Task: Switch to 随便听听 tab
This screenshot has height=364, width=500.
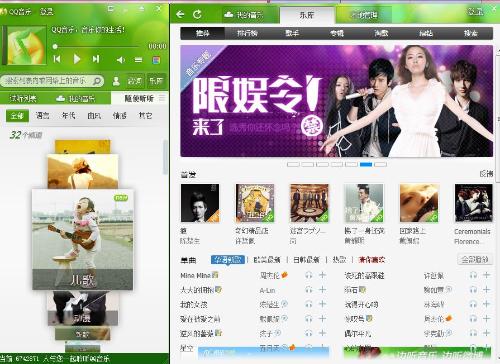Action: [x=139, y=98]
